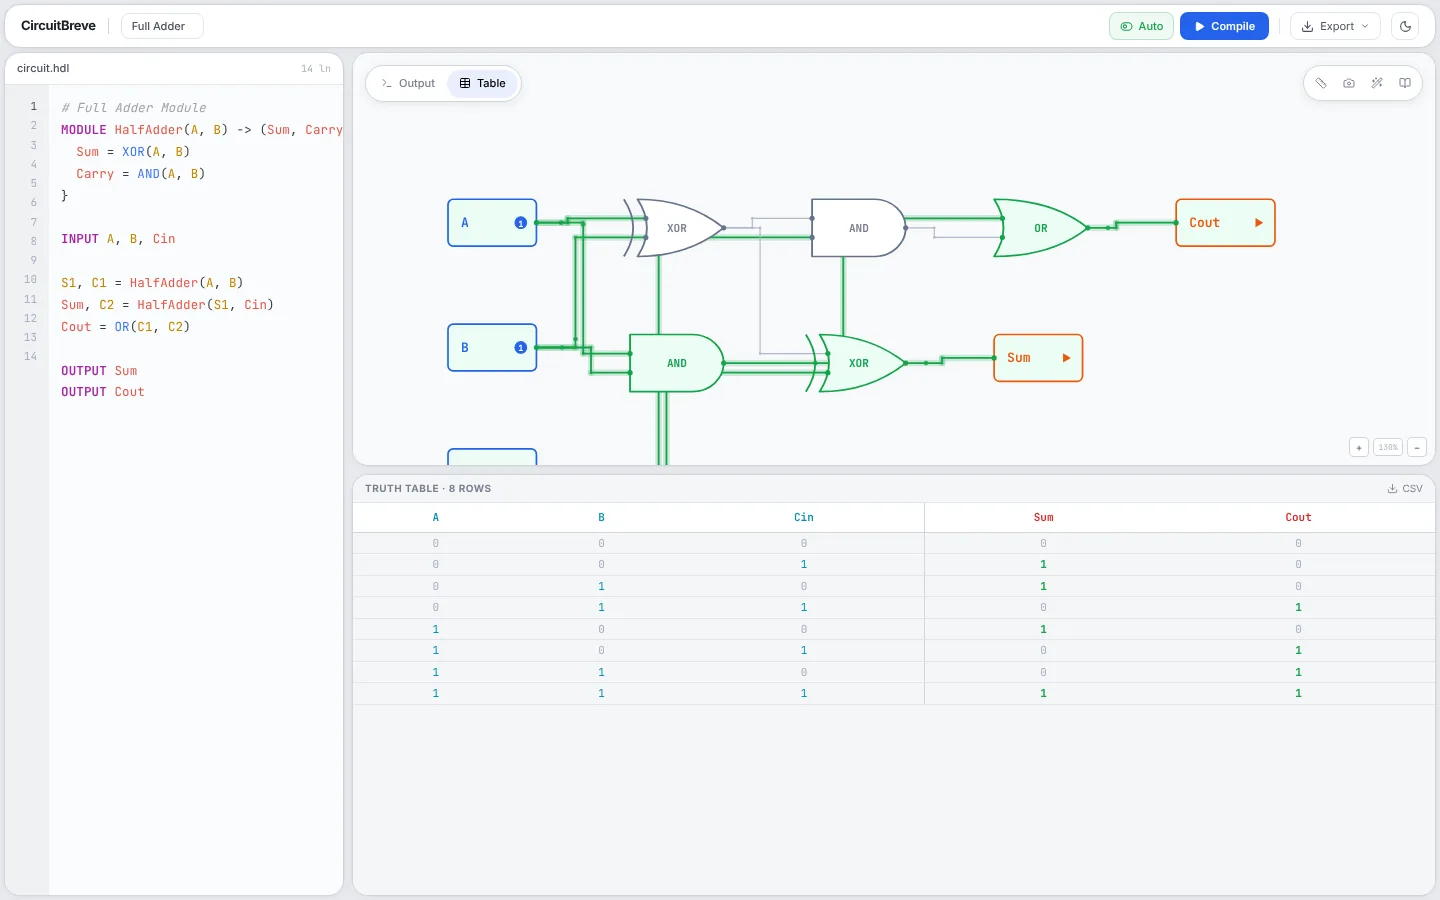Open the Export dropdown

point(1335,26)
